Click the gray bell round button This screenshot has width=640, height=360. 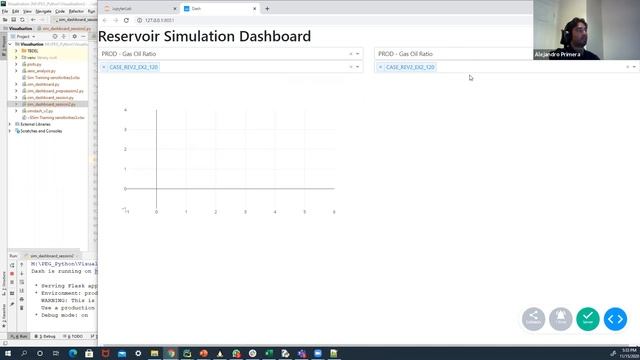point(561,319)
